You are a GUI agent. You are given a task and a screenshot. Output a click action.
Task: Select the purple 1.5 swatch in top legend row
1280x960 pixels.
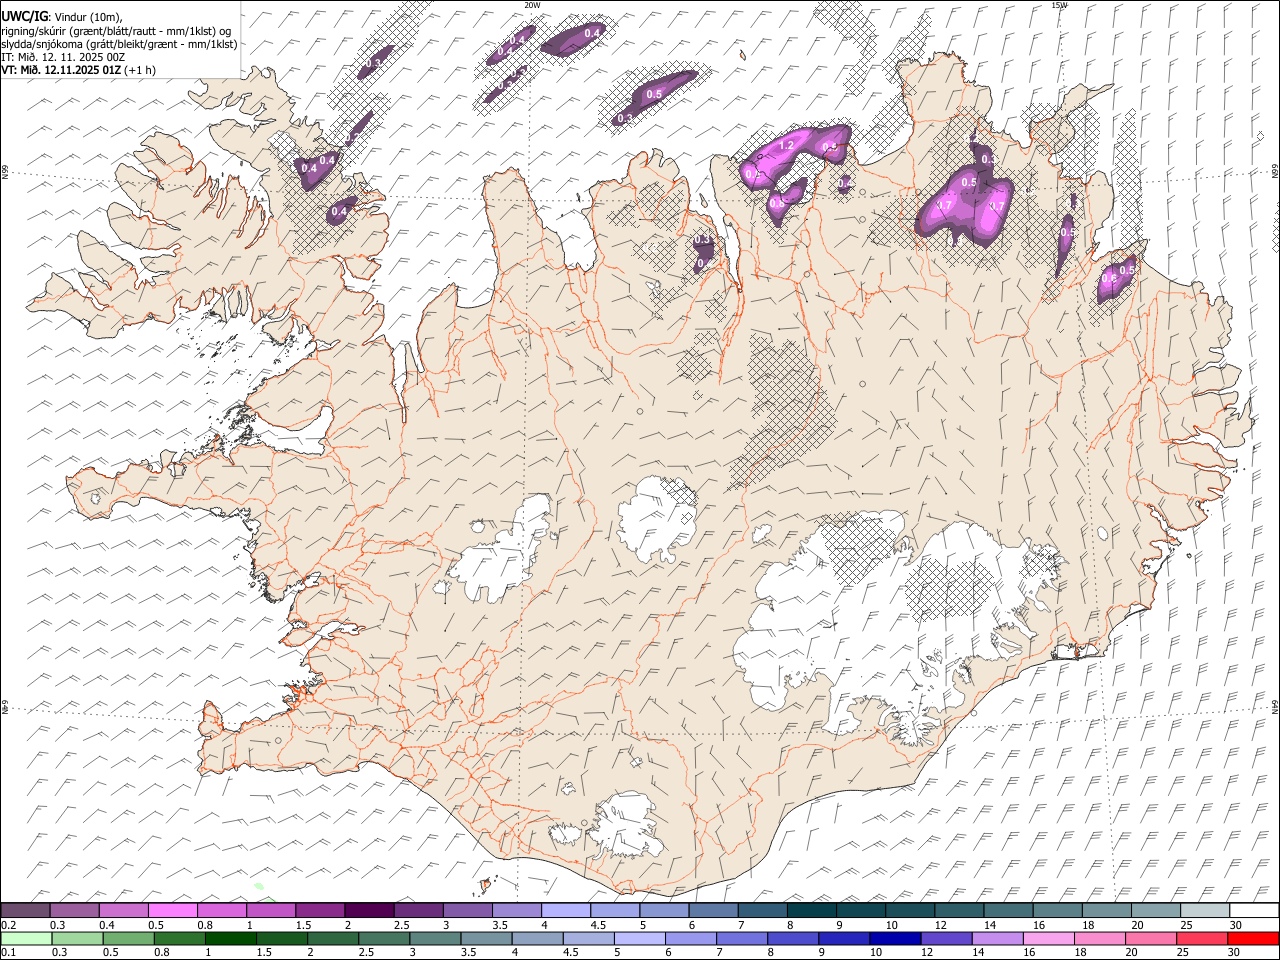(320, 911)
